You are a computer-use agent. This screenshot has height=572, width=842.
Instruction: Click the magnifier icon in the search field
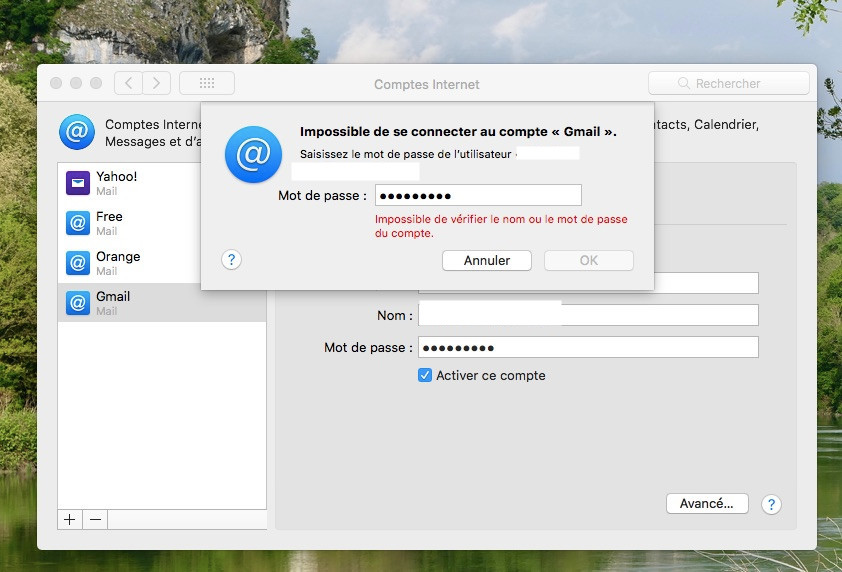pos(684,83)
